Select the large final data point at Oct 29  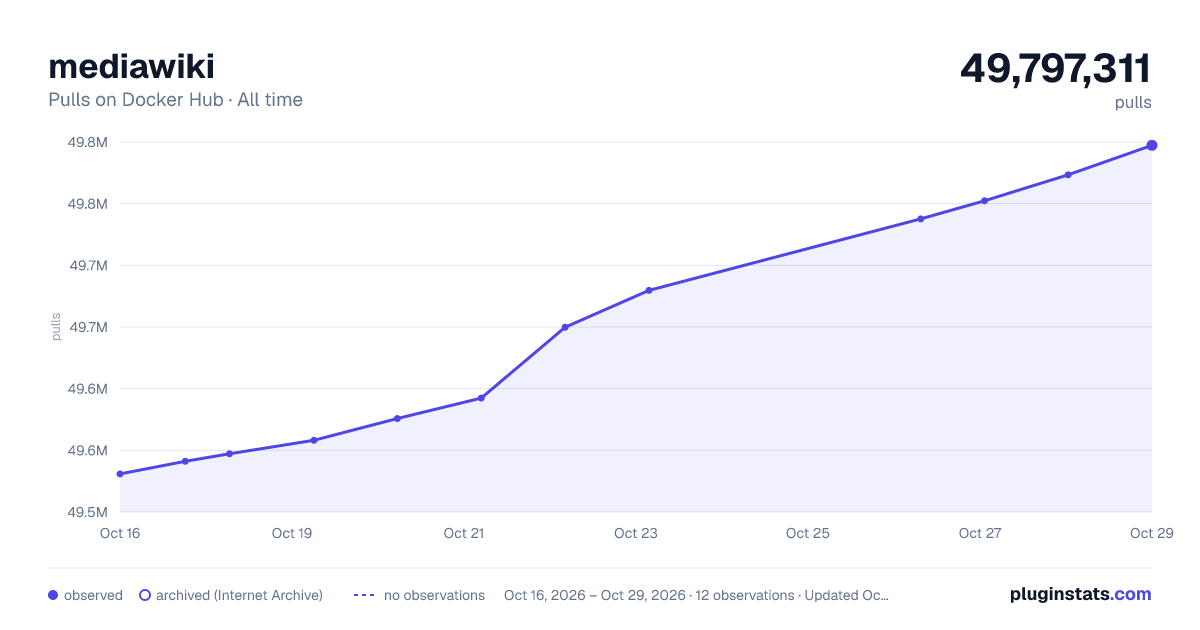pos(1152,146)
